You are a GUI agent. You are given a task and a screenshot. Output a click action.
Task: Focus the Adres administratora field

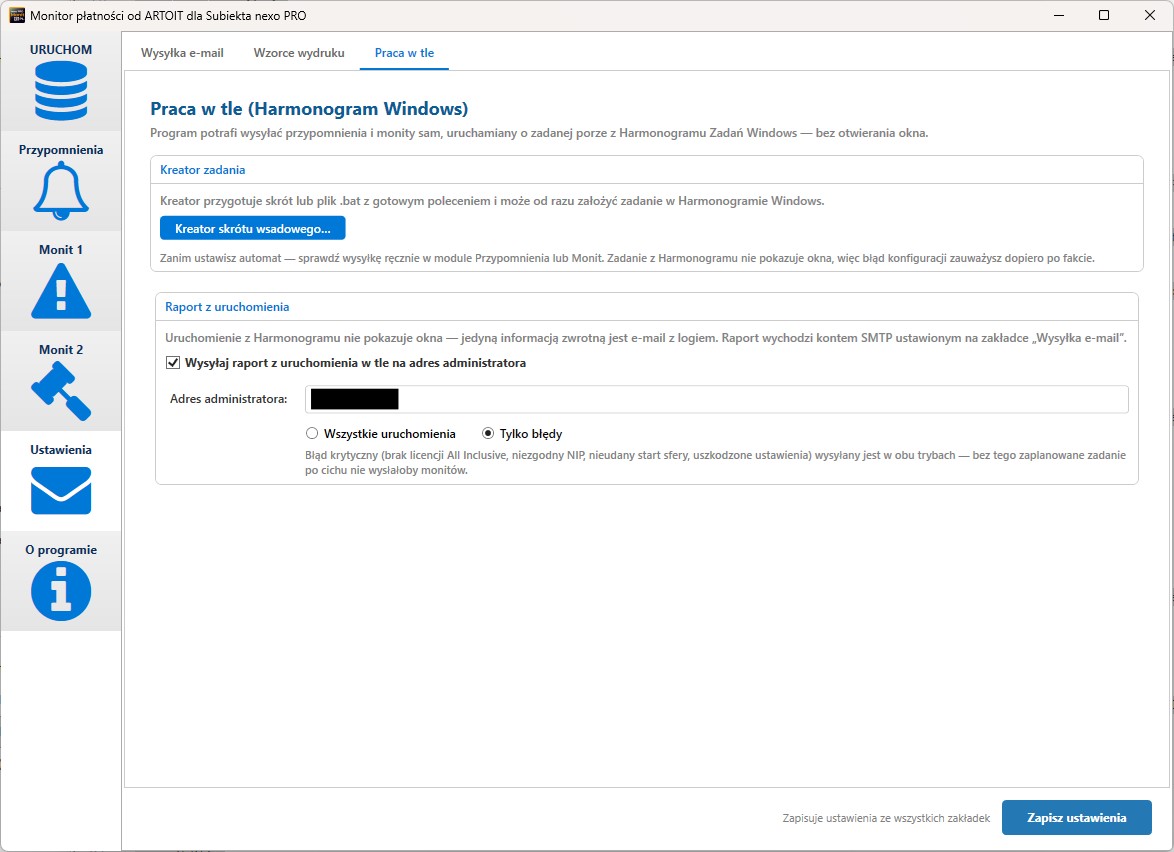coord(717,399)
